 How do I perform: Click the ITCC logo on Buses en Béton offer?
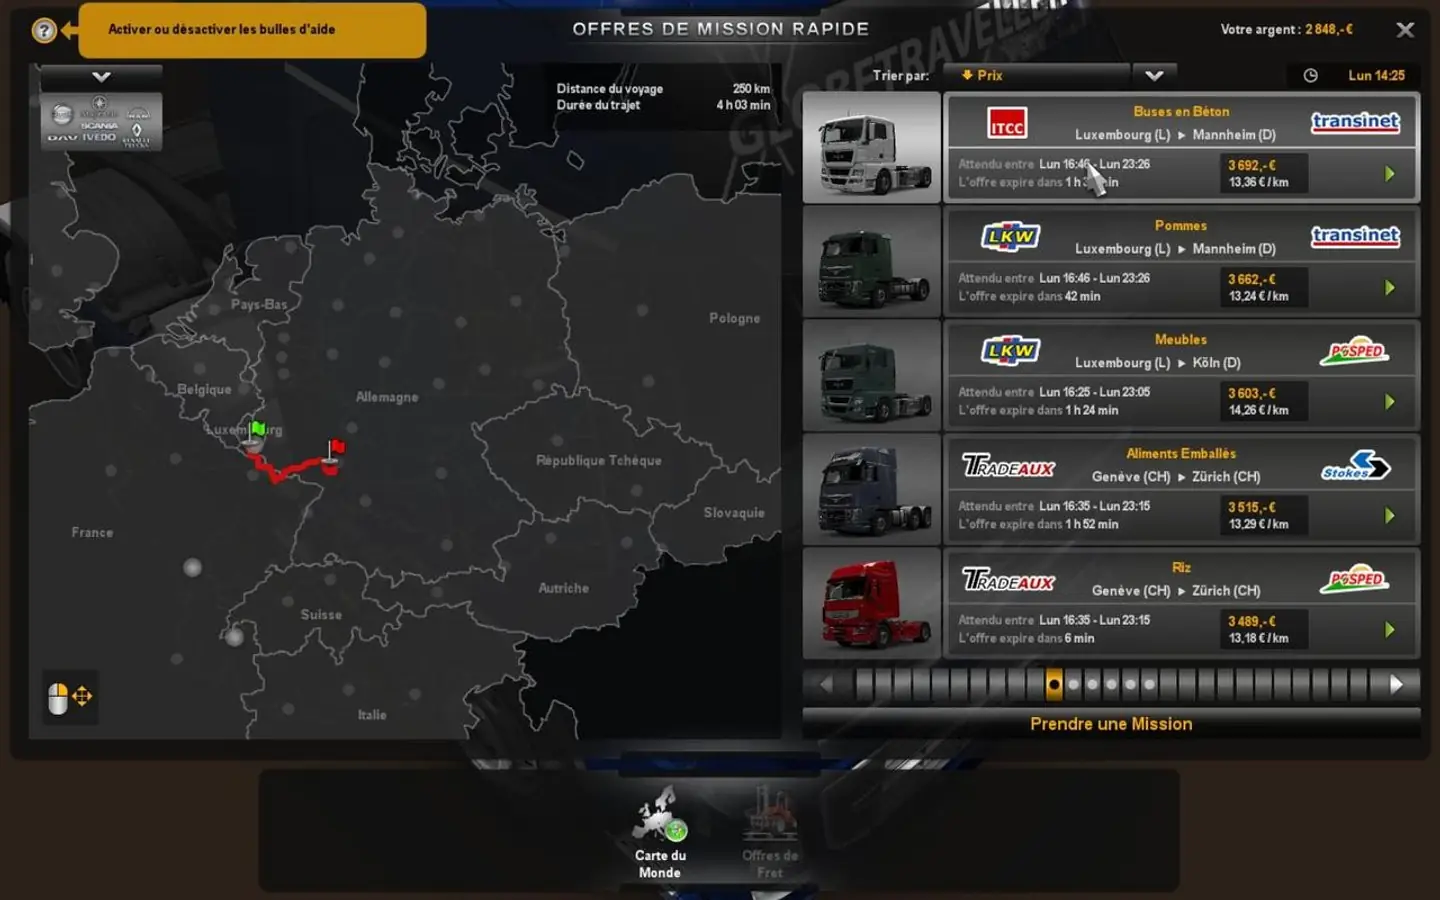[x=1005, y=123]
